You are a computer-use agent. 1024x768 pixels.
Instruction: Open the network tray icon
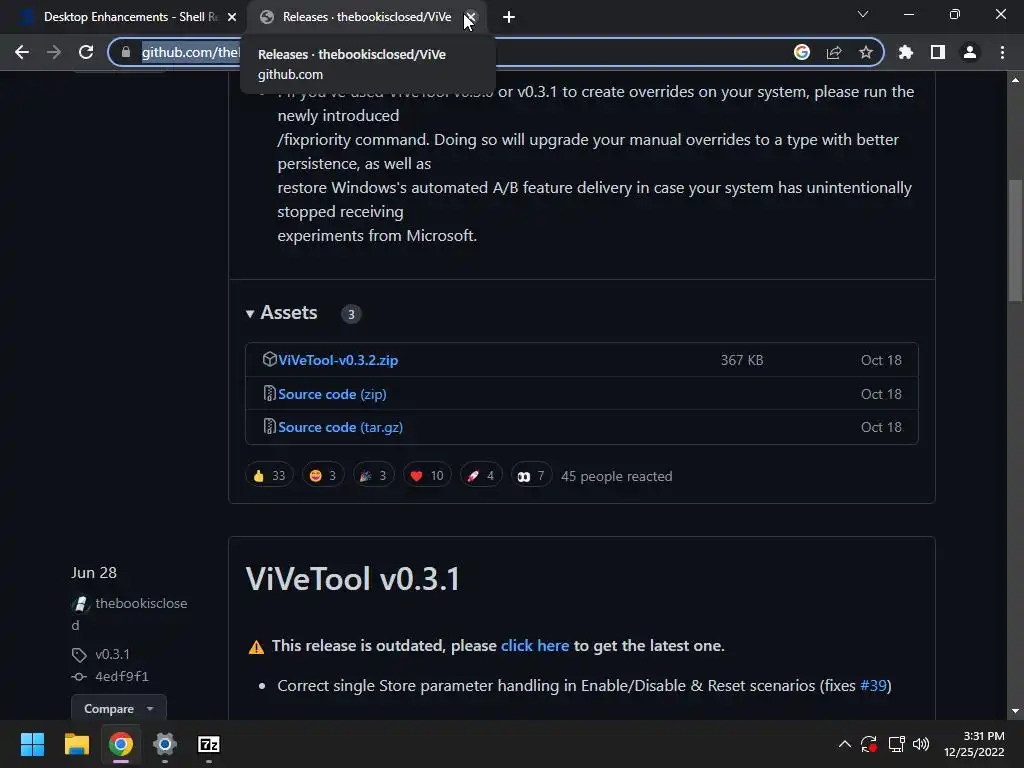[896, 744]
